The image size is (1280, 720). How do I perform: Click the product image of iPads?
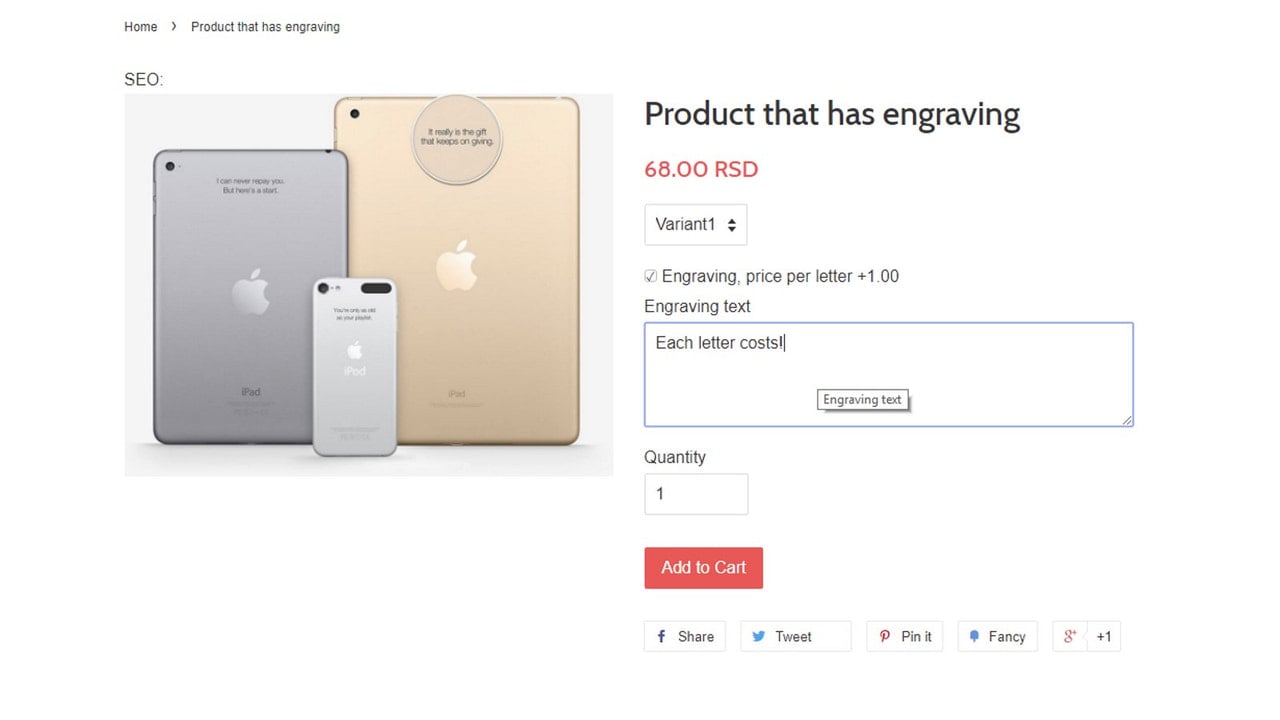point(369,285)
